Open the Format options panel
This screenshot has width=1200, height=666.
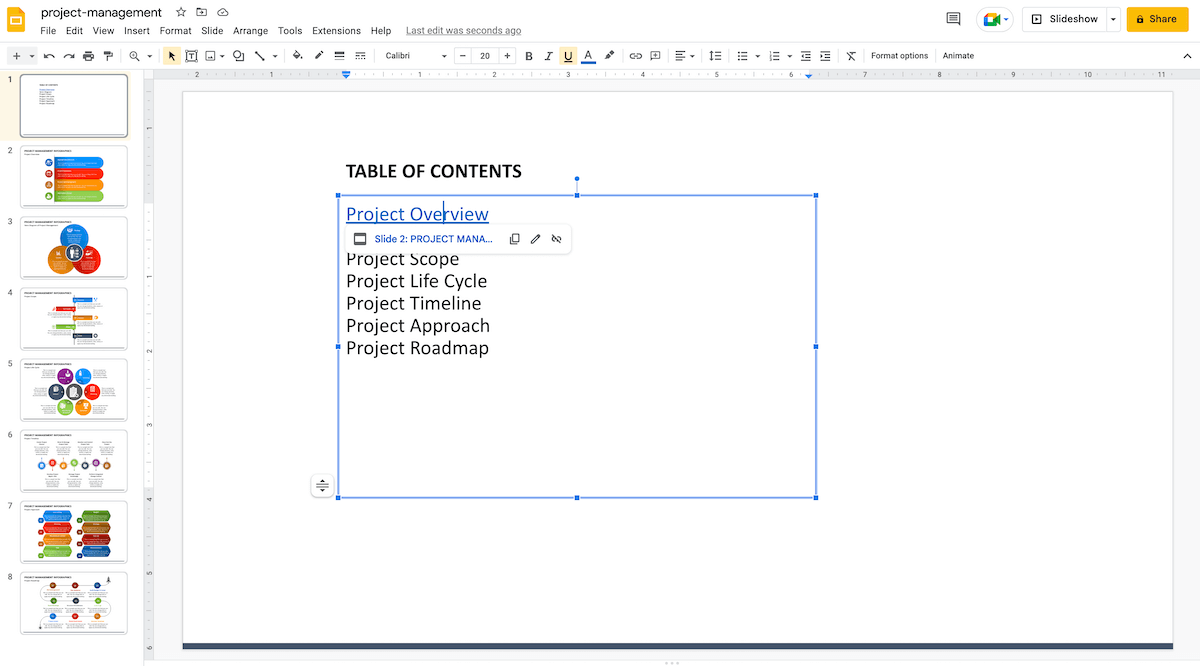coord(899,56)
